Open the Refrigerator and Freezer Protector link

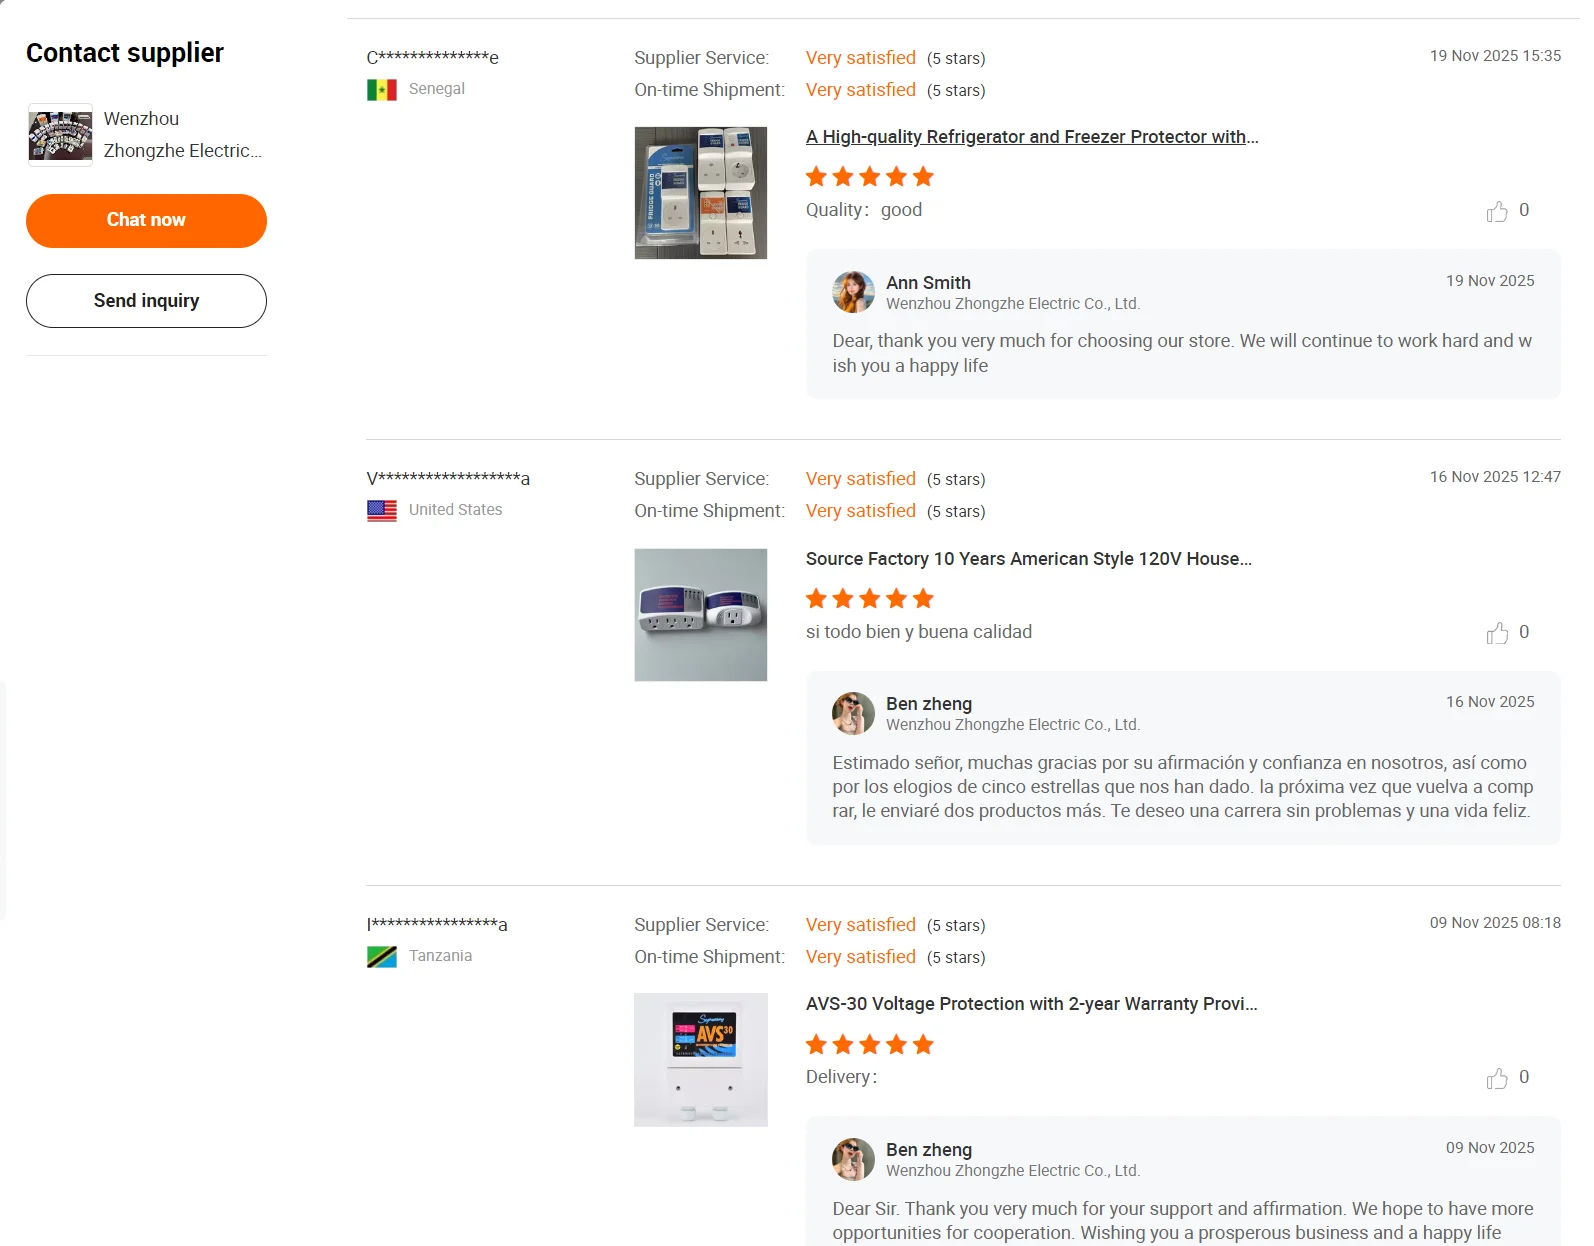[1031, 137]
